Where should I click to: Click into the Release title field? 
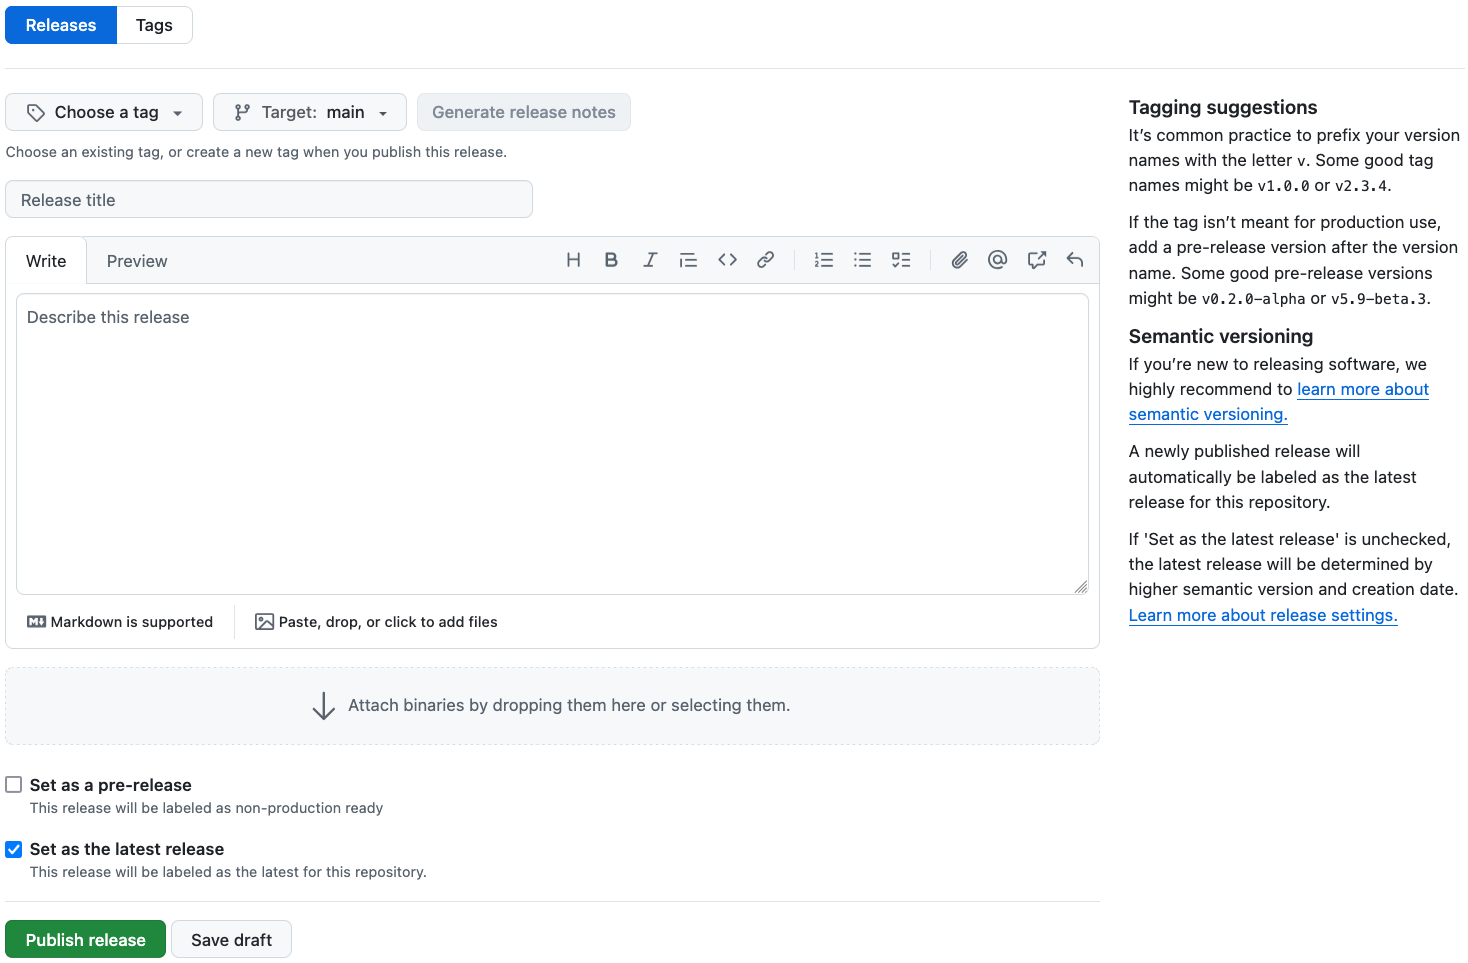pyautogui.click(x=269, y=200)
